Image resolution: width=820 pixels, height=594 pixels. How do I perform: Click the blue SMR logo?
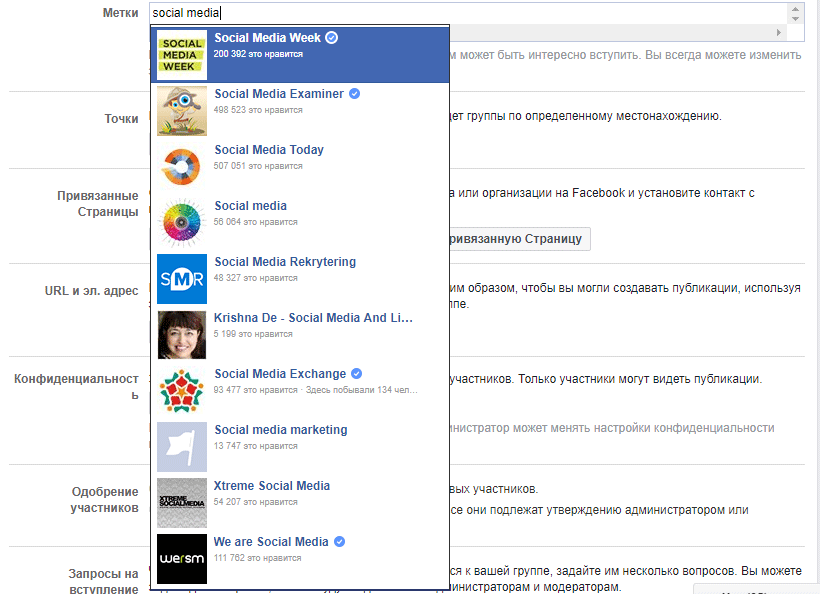(181, 279)
